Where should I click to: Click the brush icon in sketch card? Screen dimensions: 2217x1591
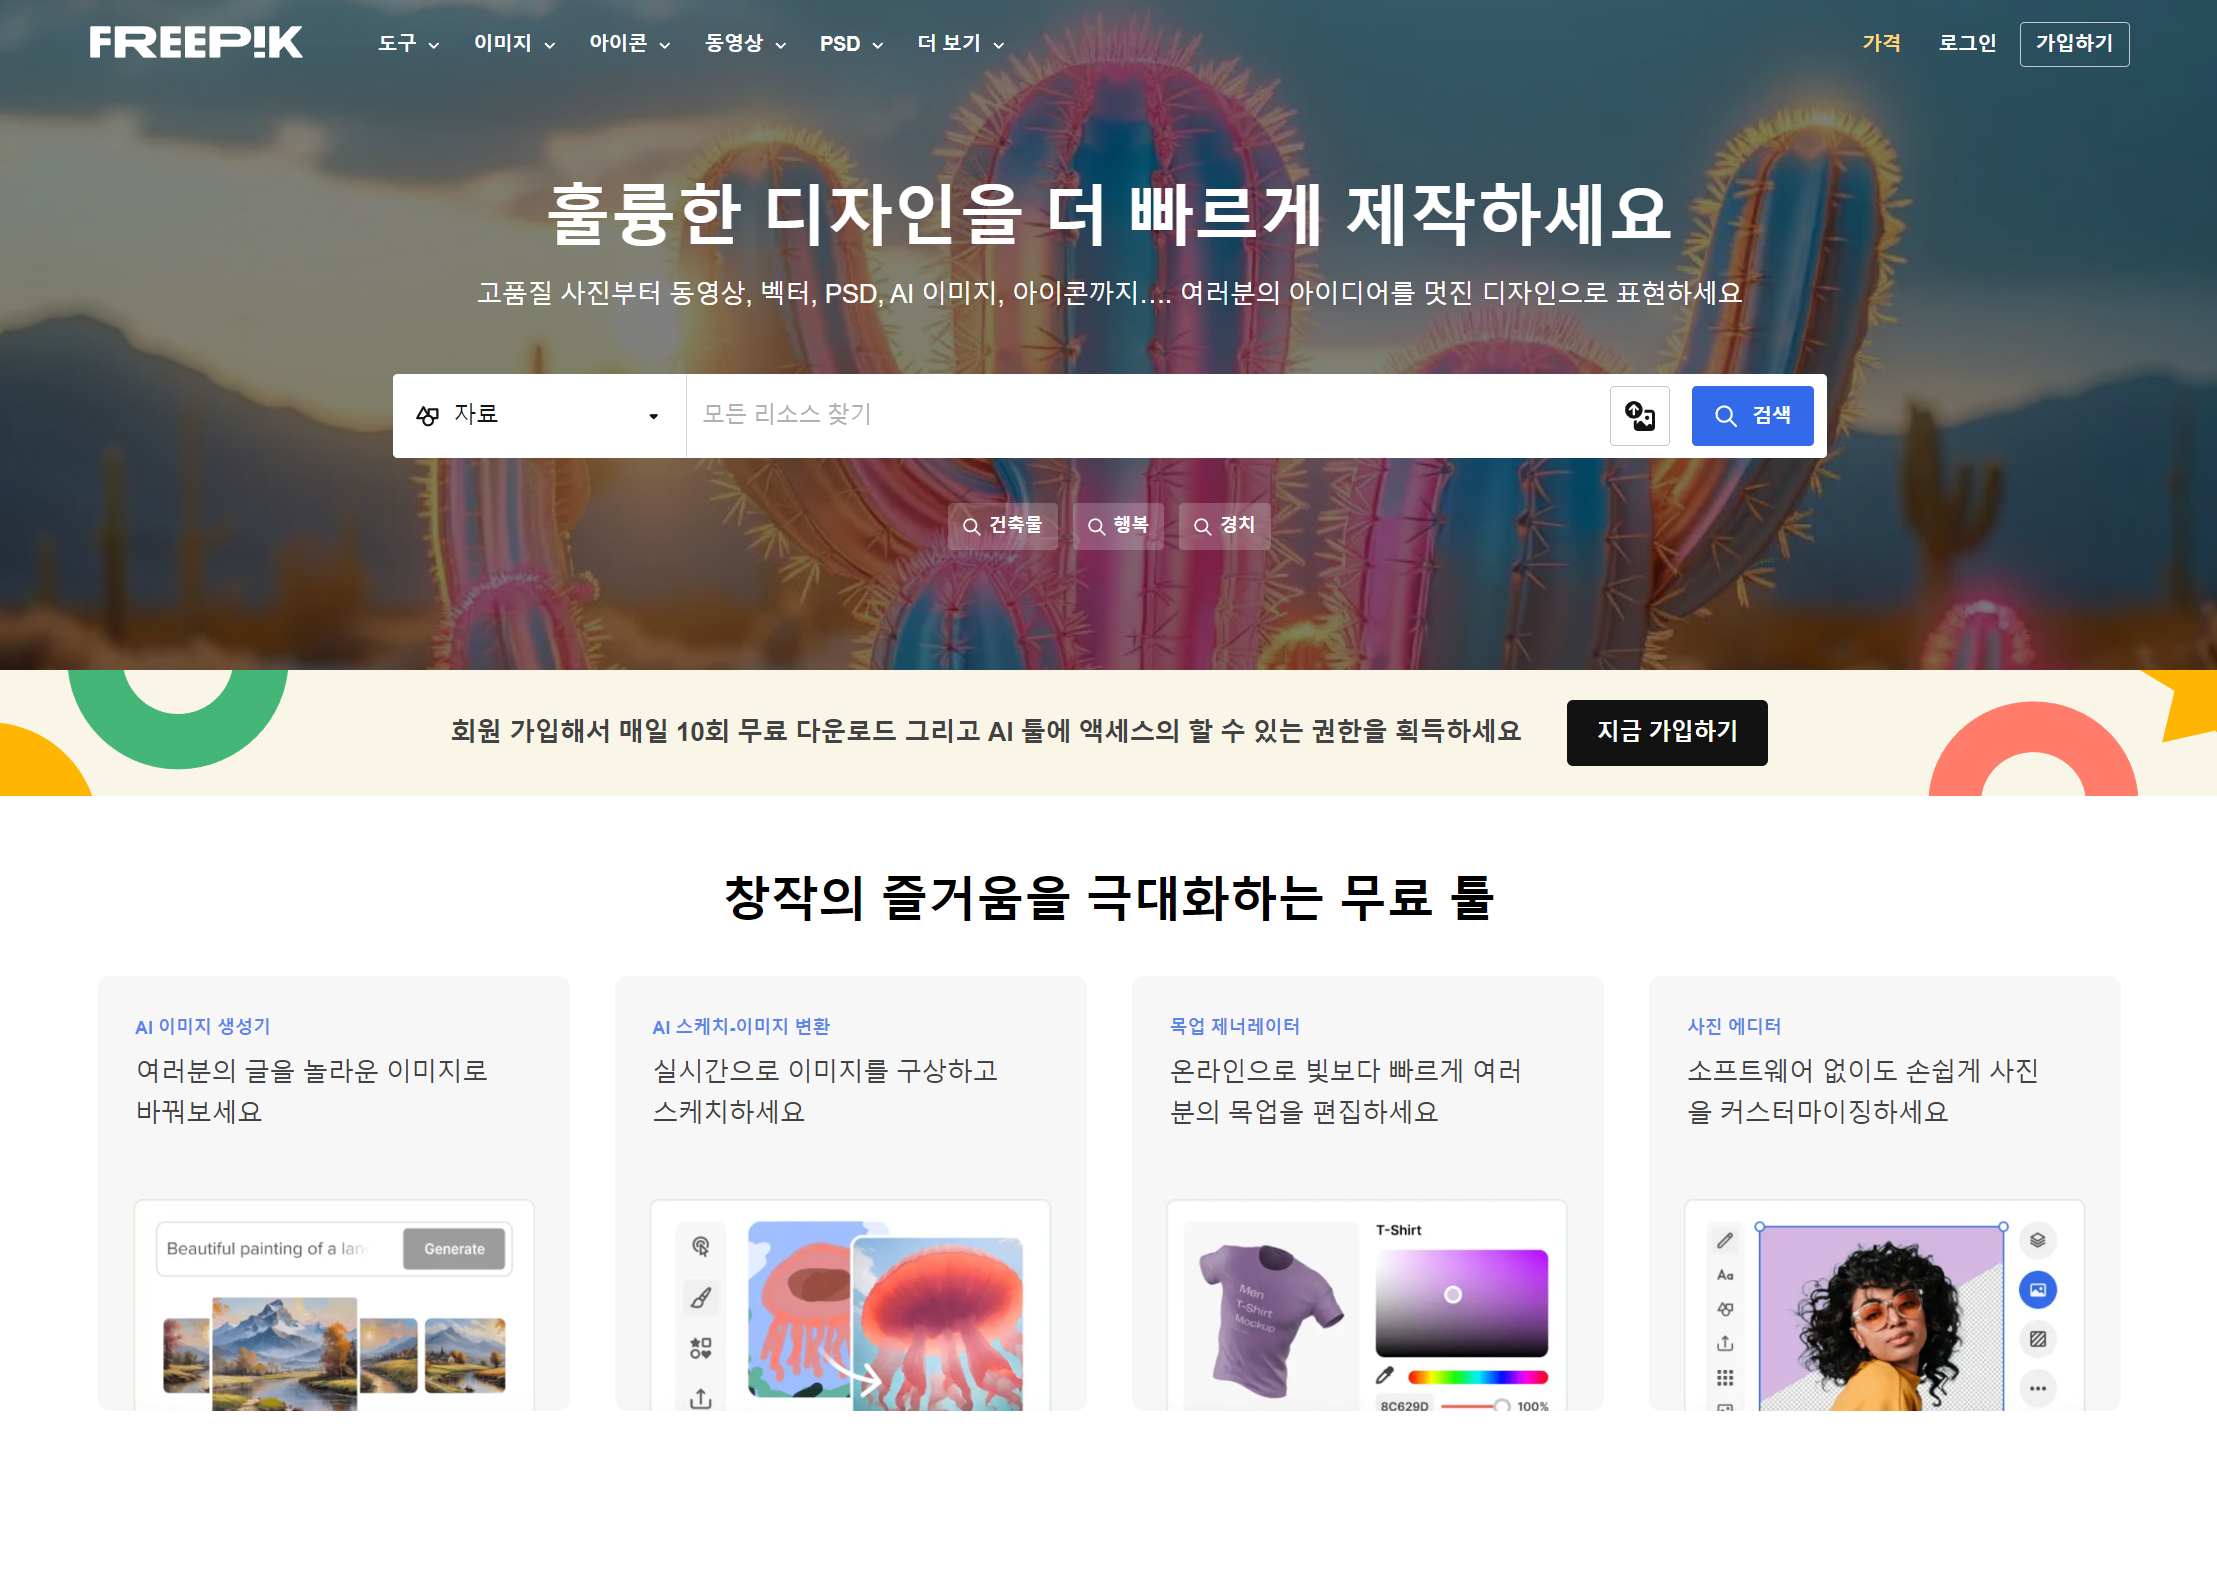click(x=701, y=1298)
